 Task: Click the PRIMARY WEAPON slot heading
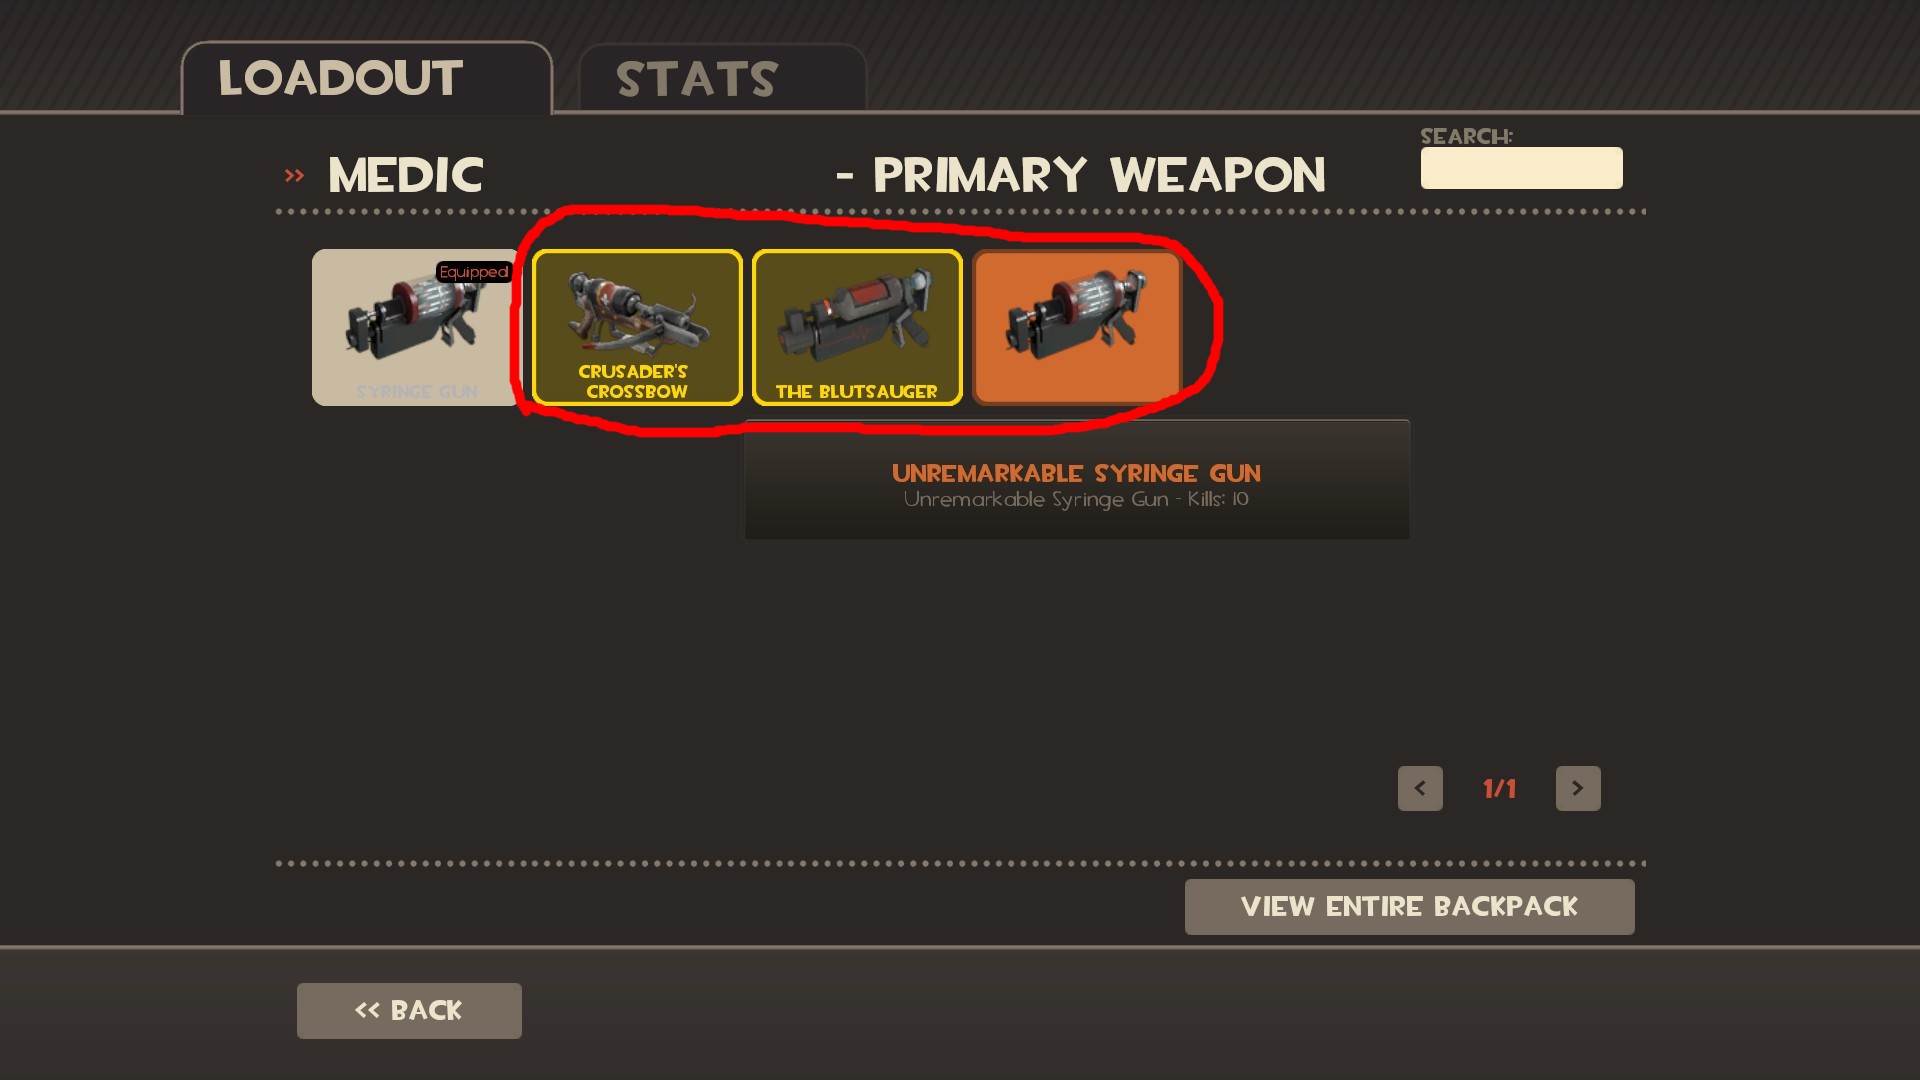click(1099, 176)
